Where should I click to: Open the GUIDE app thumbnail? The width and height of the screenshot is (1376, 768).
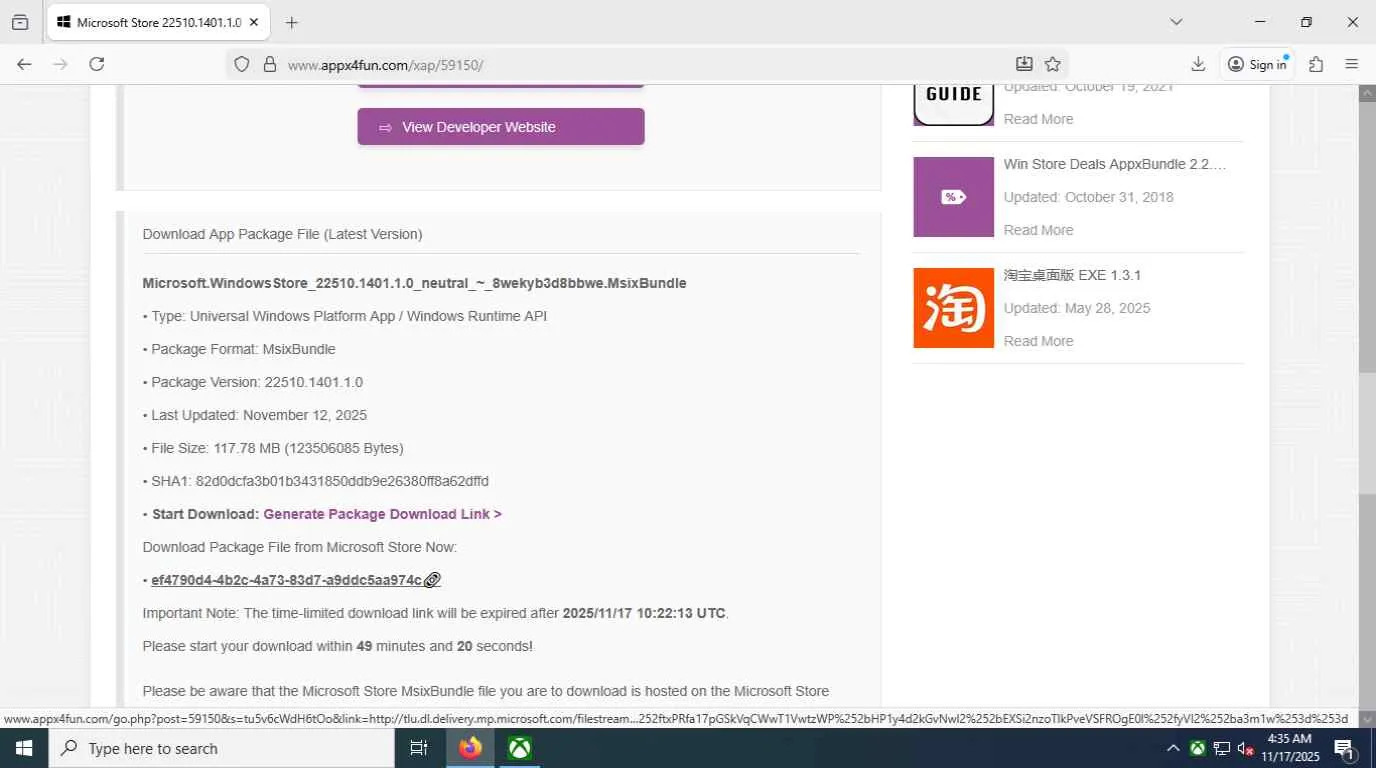[954, 104]
